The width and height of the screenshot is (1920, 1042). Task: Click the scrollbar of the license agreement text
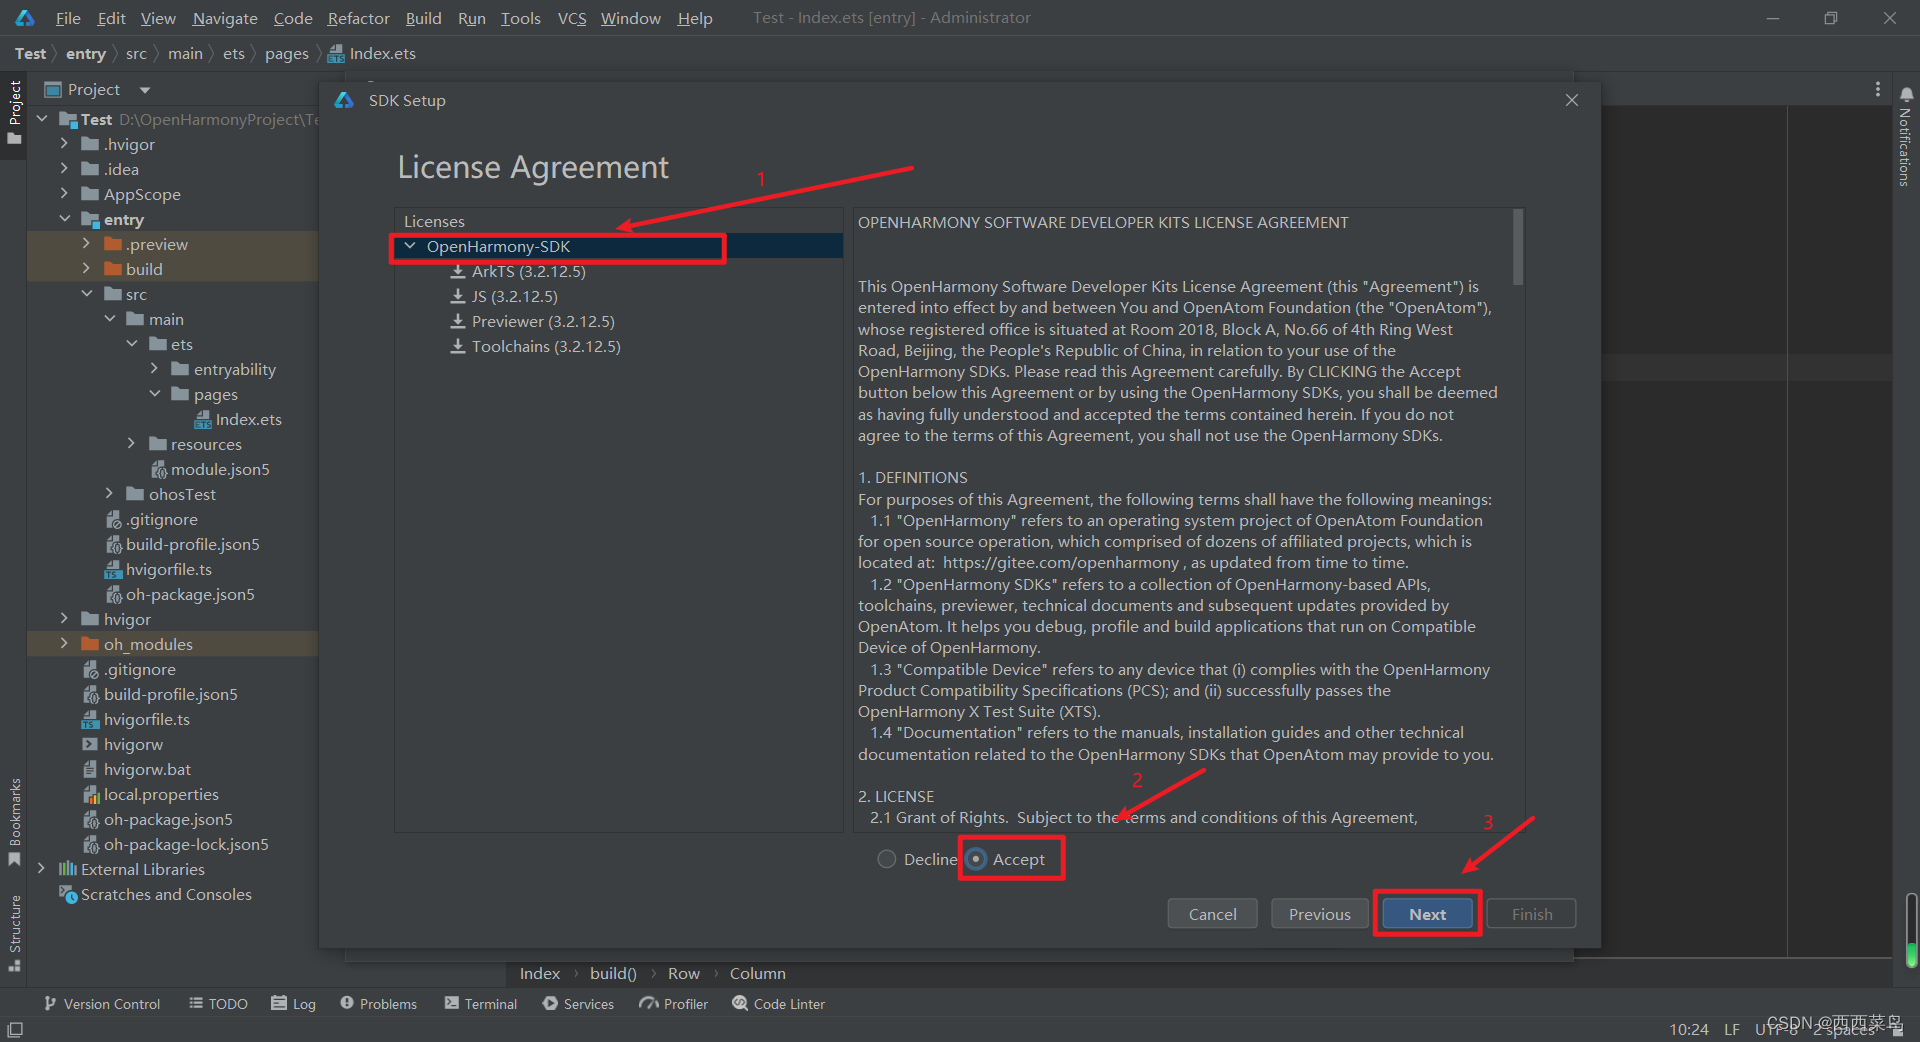click(x=1518, y=247)
